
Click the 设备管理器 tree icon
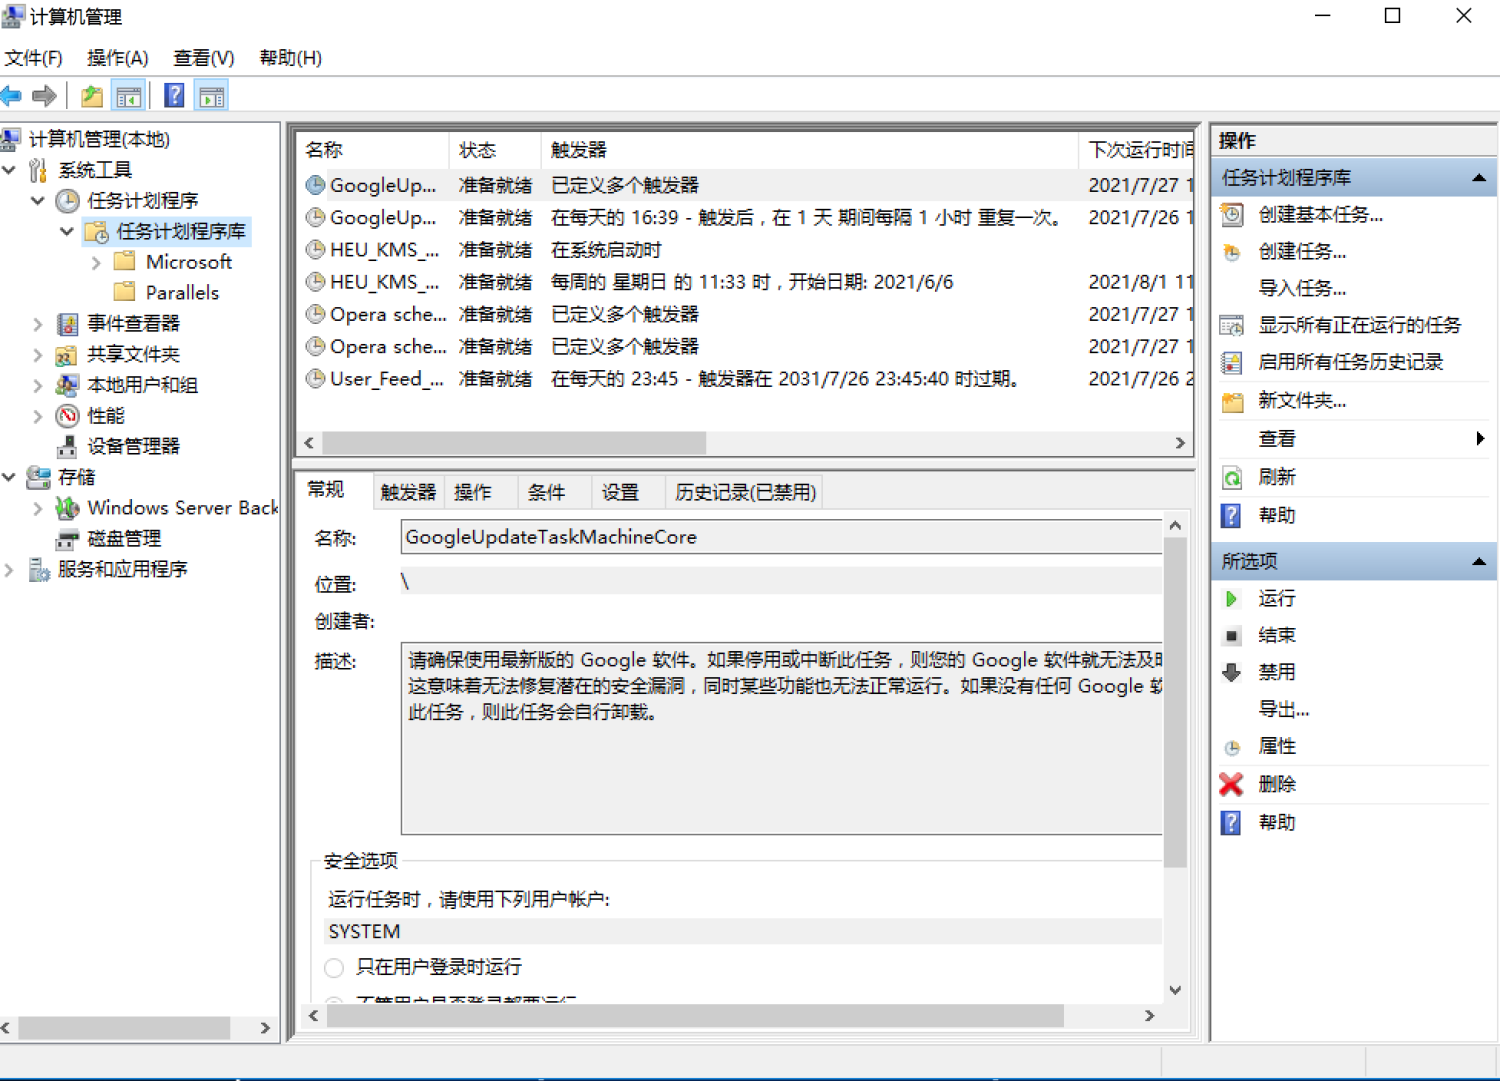[67, 447]
